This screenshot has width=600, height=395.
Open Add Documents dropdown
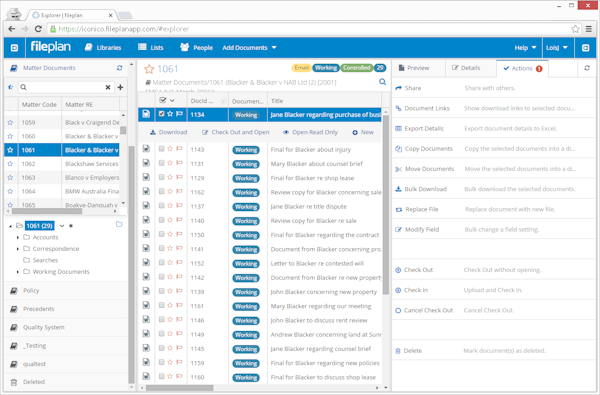tap(249, 47)
